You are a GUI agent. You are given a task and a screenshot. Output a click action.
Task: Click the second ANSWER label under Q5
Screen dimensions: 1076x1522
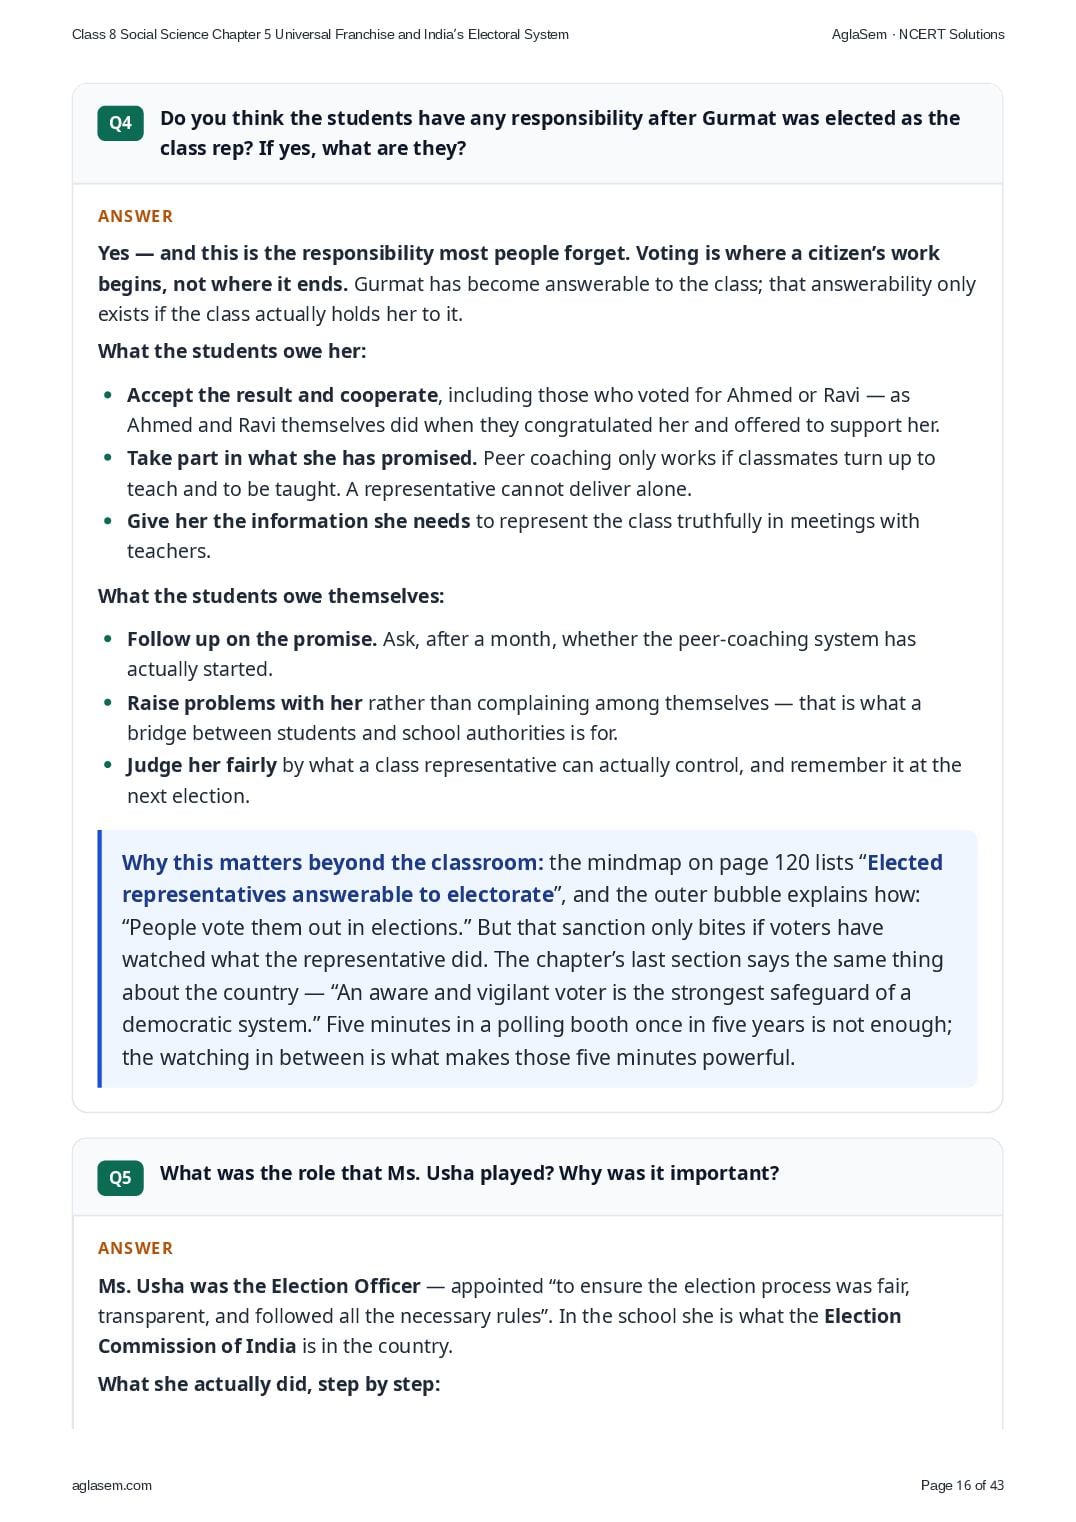click(x=135, y=1248)
